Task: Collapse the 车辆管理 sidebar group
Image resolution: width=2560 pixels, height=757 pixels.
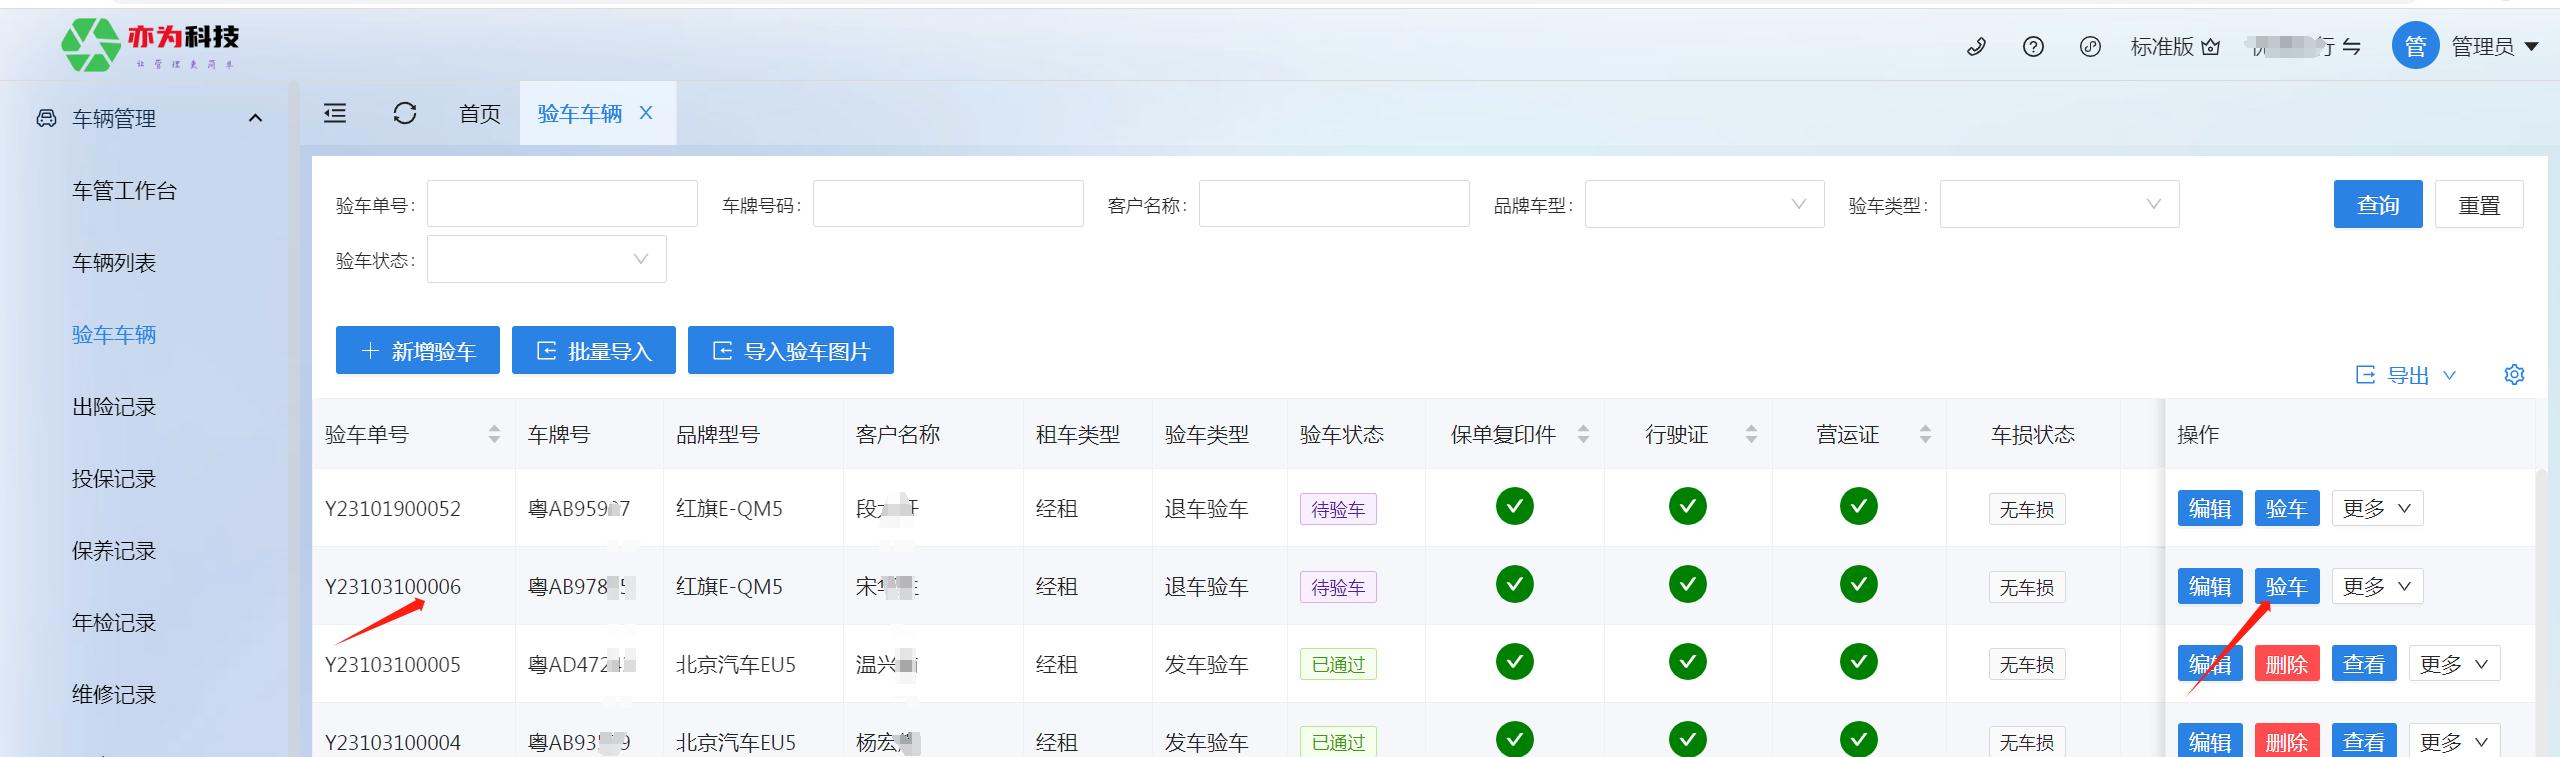Action: pyautogui.click(x=255, y=118)
